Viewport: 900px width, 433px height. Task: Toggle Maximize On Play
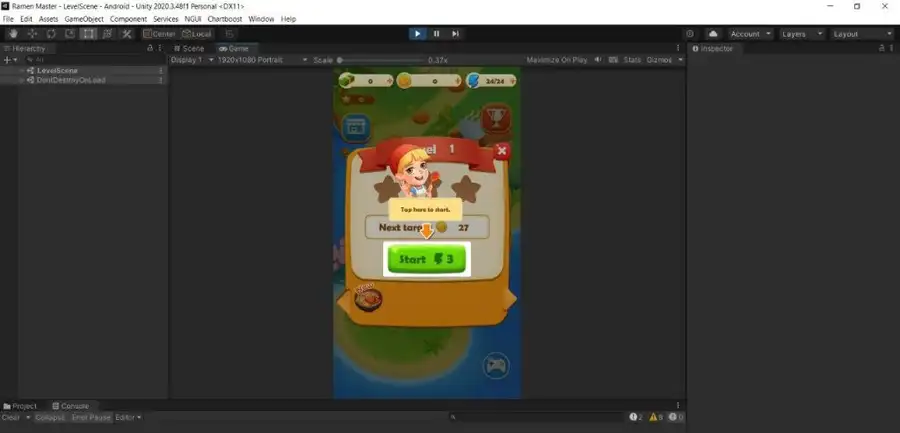coord(558,59)
